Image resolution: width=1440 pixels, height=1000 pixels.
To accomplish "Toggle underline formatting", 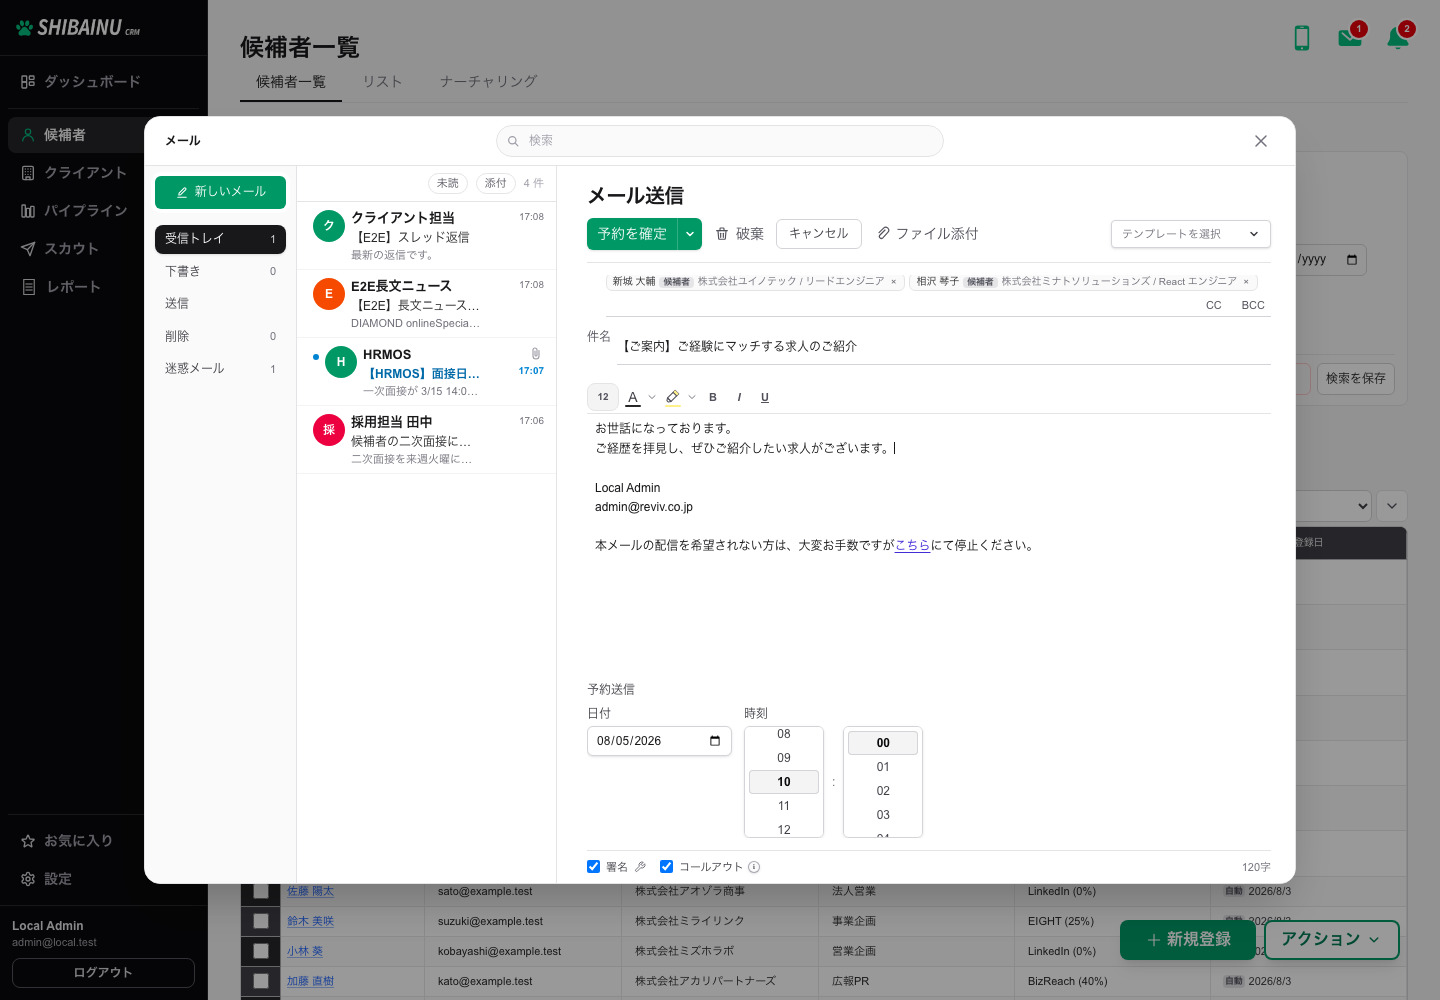I will (765, 397).
